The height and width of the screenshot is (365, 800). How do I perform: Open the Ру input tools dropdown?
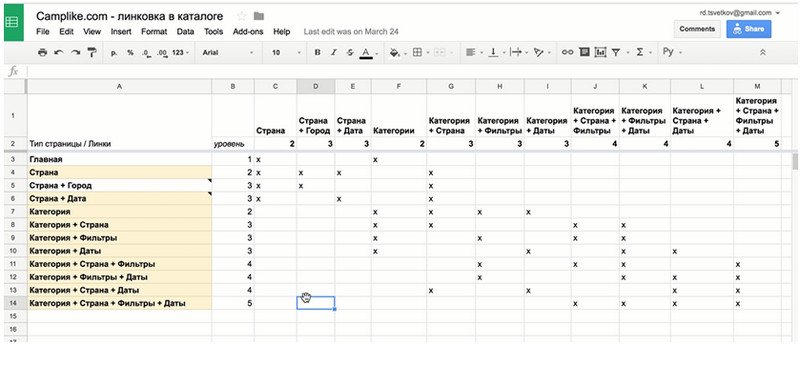672,52
